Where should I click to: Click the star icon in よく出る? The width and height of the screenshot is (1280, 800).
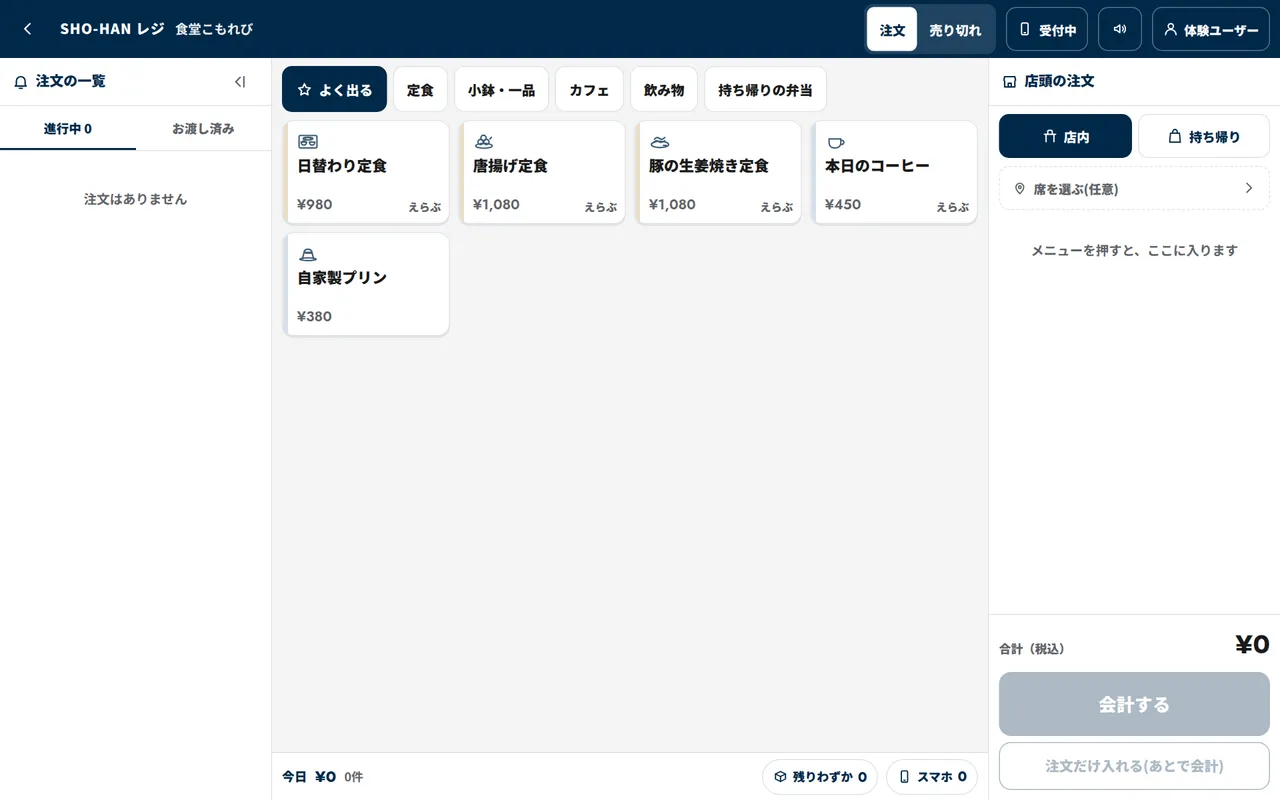(x=305, y=90)
